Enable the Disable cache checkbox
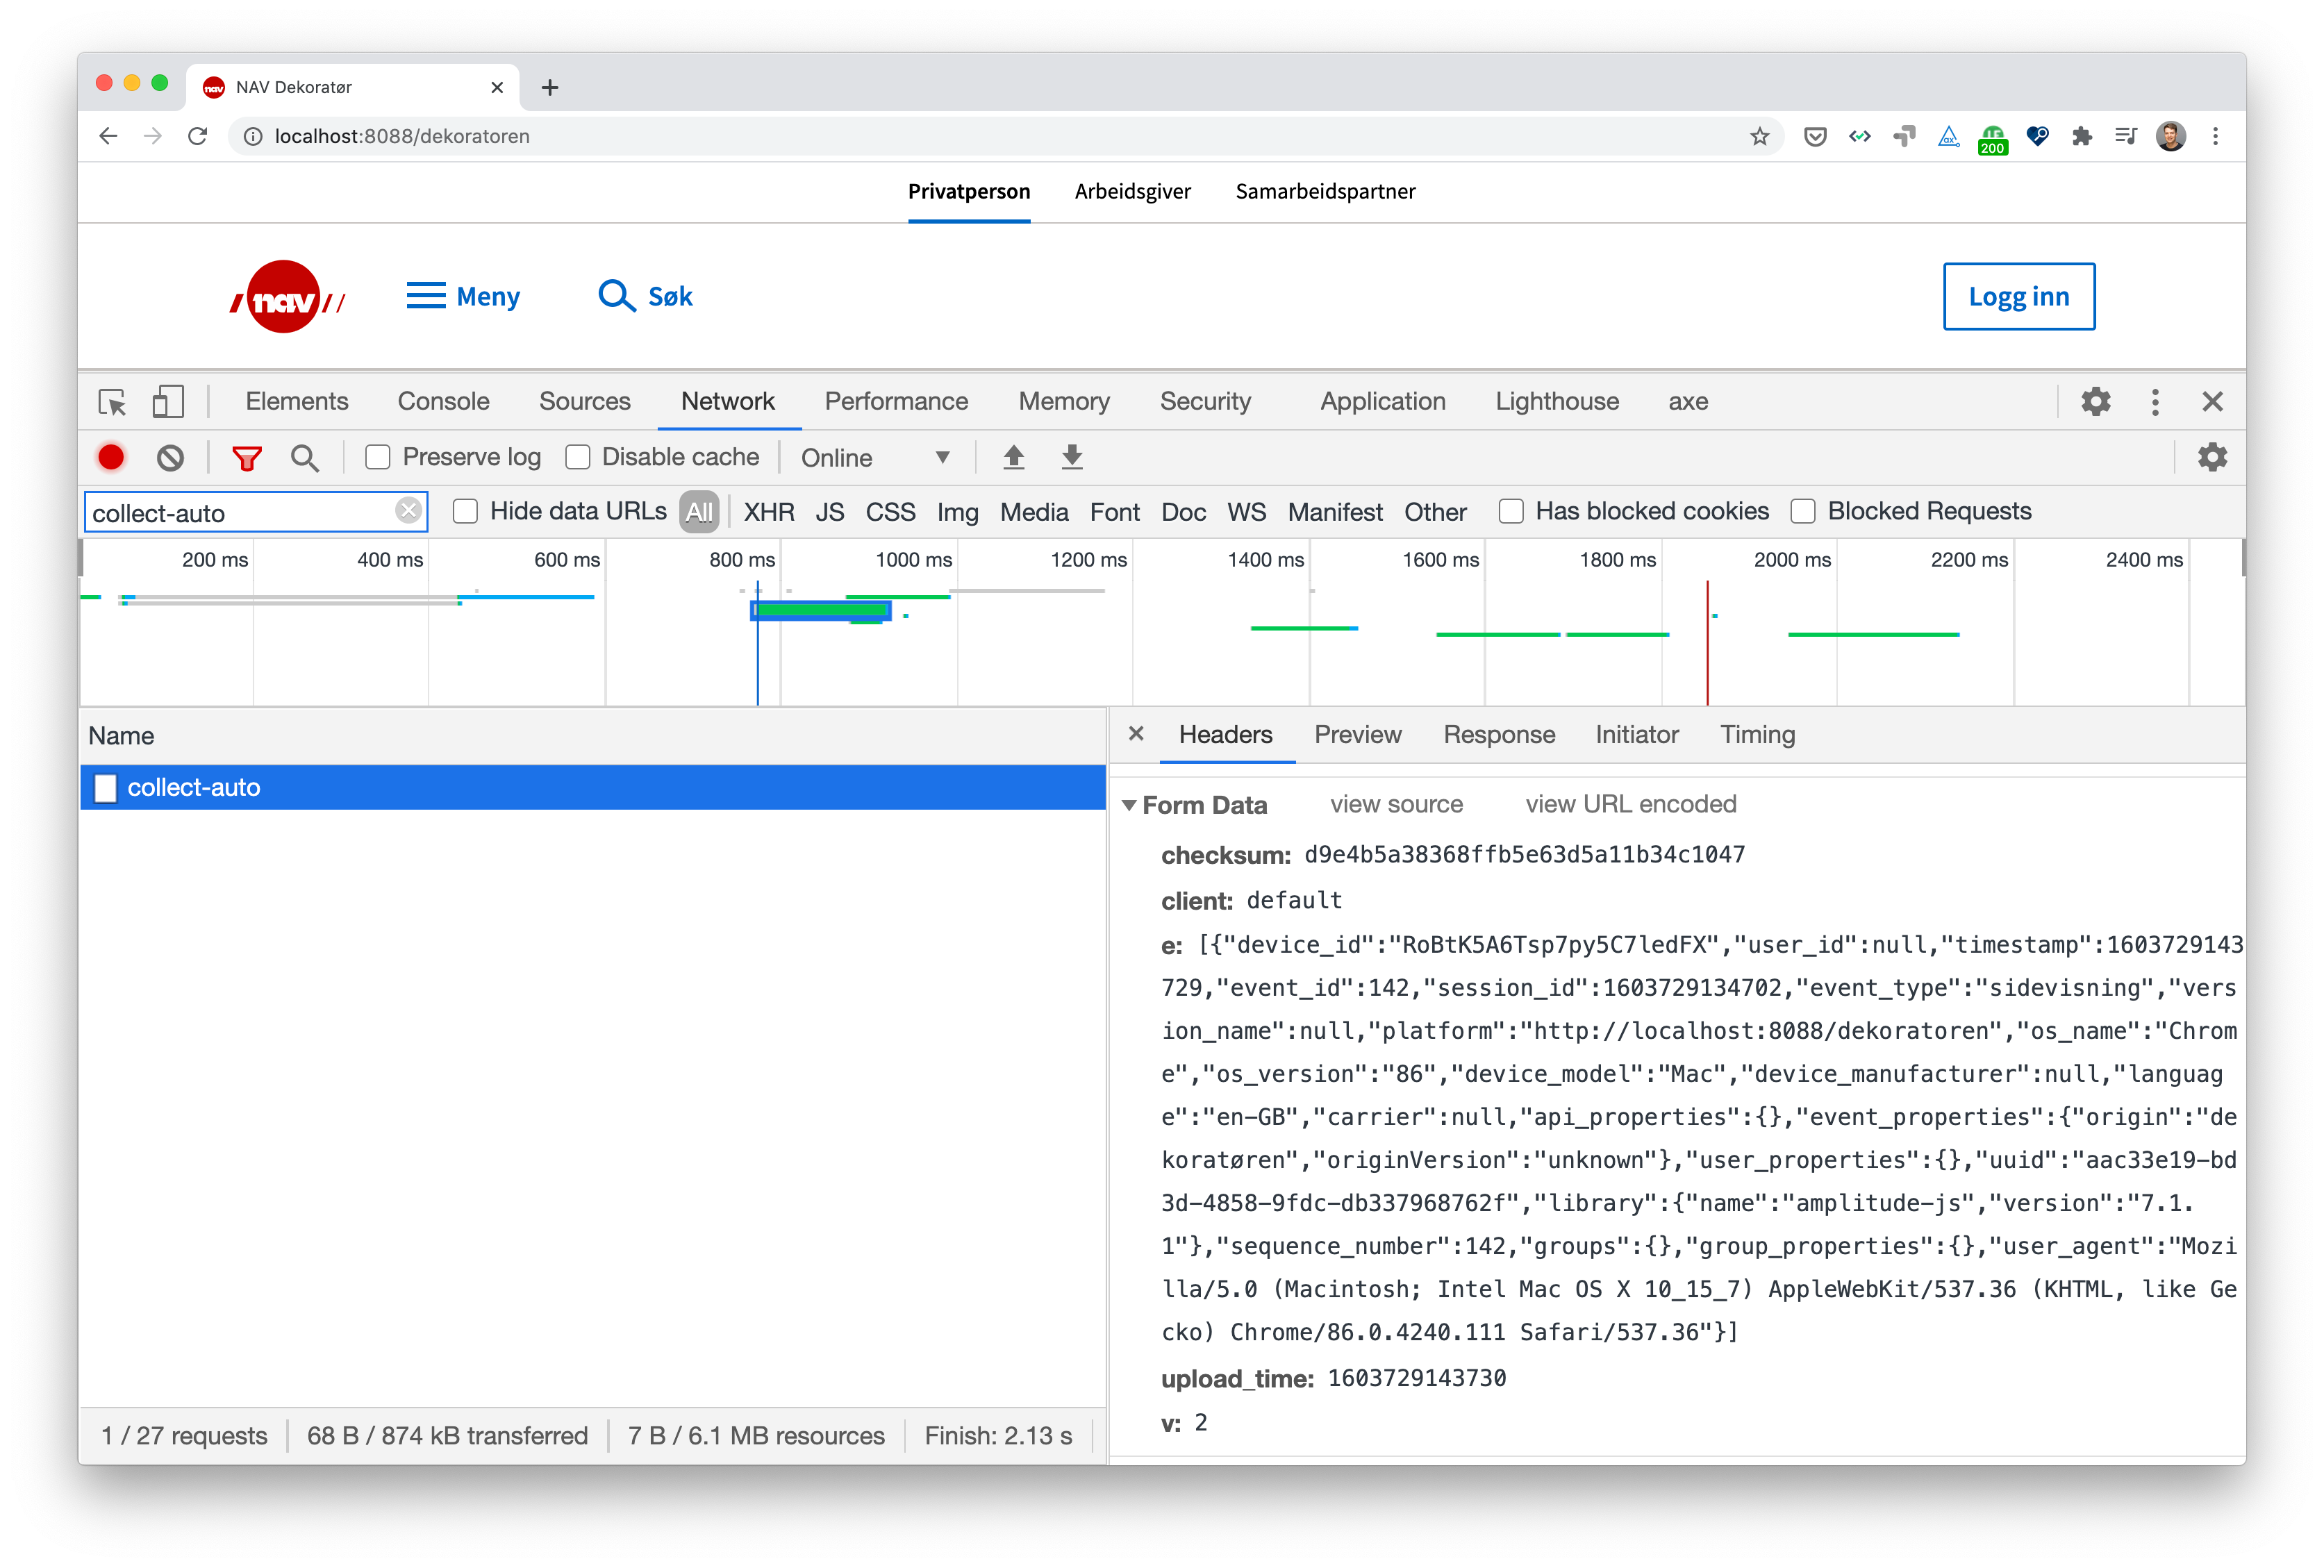 578,457
